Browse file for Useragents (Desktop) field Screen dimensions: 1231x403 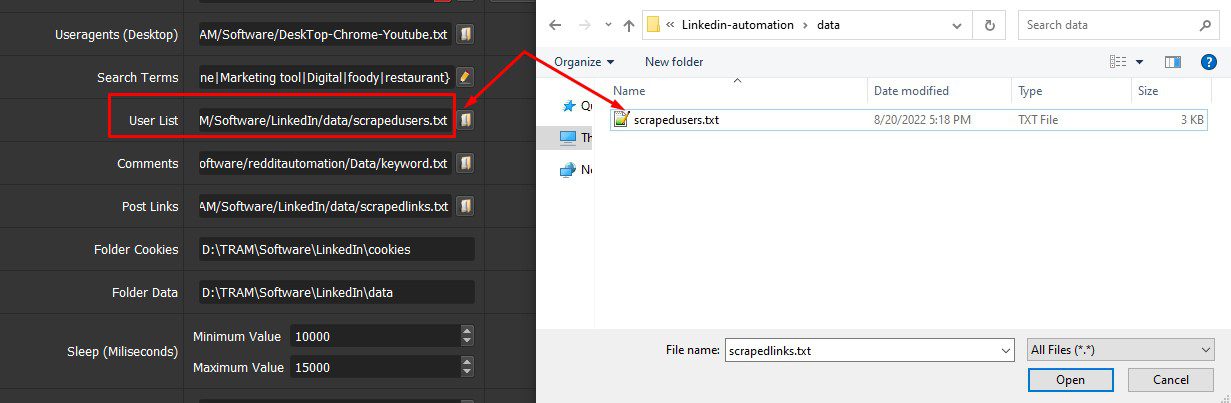tap(465, 35)
